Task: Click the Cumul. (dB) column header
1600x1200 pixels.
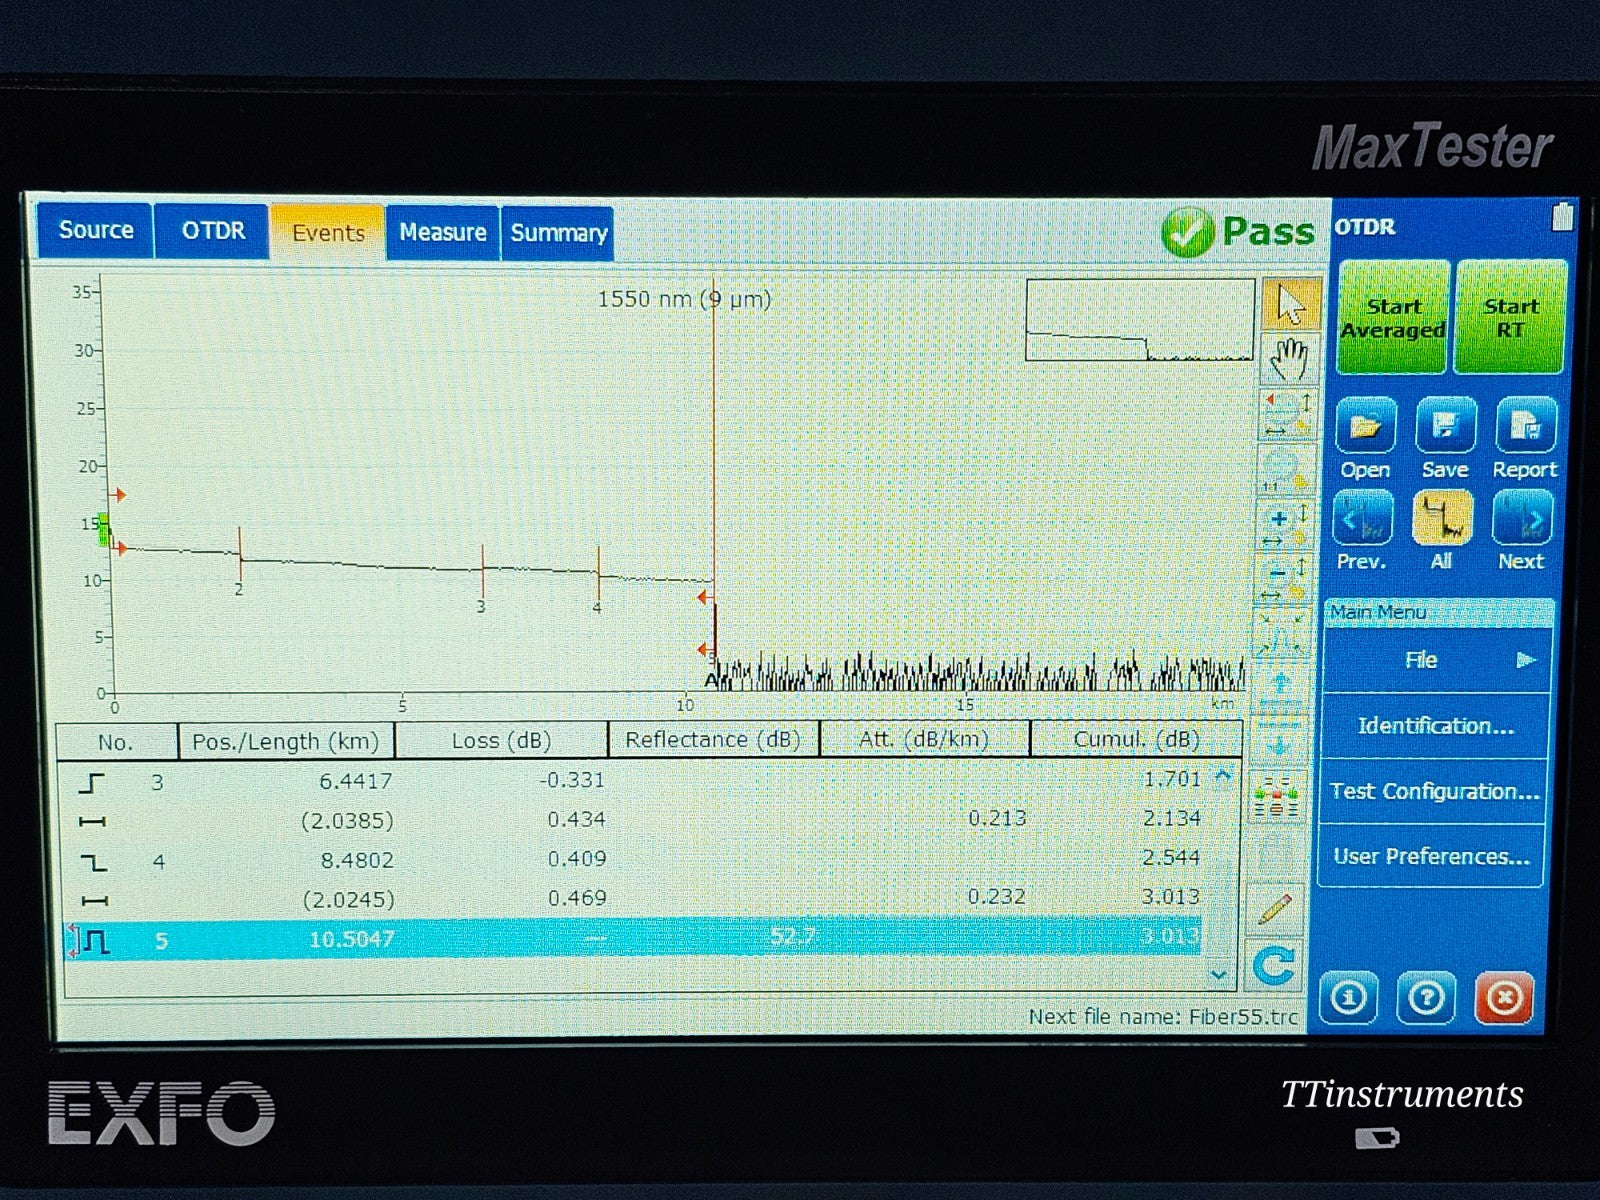Action: [x=1137, y=739]
